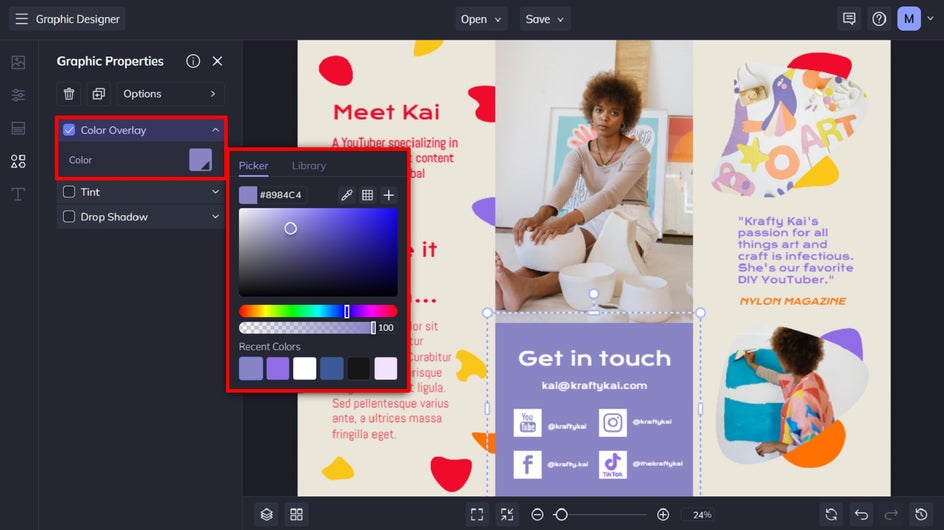Image resolution: width=944 pixels, height=530 pixels.
Task: Click the Graphic Designer title button
Action: [67, 19]
